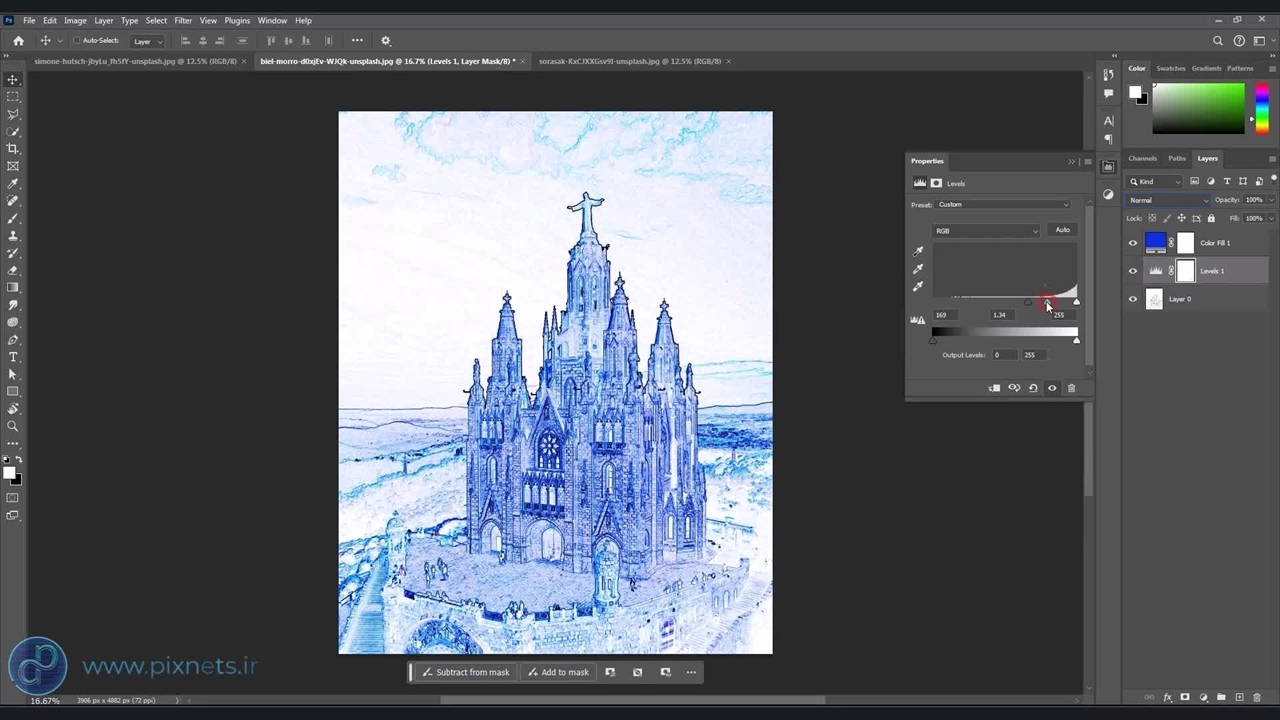Image resolution: width=1280 pixels, height=720 pixels.
Task: Clip Levels adjustment to layer below
Action: (994, 388)
